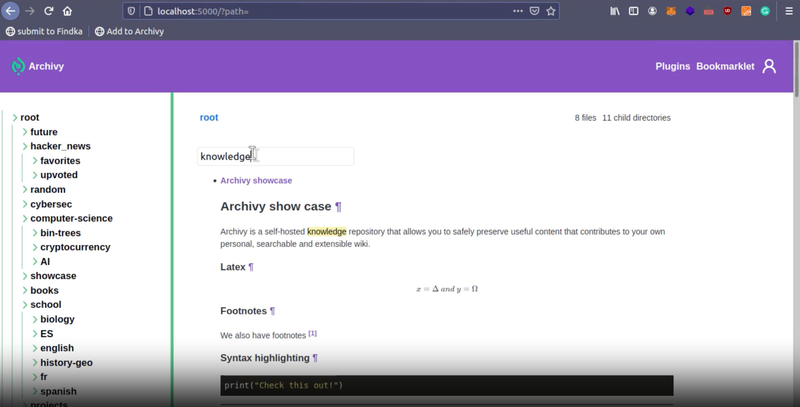Open the Bookmarklet page

tap(725, 66)
